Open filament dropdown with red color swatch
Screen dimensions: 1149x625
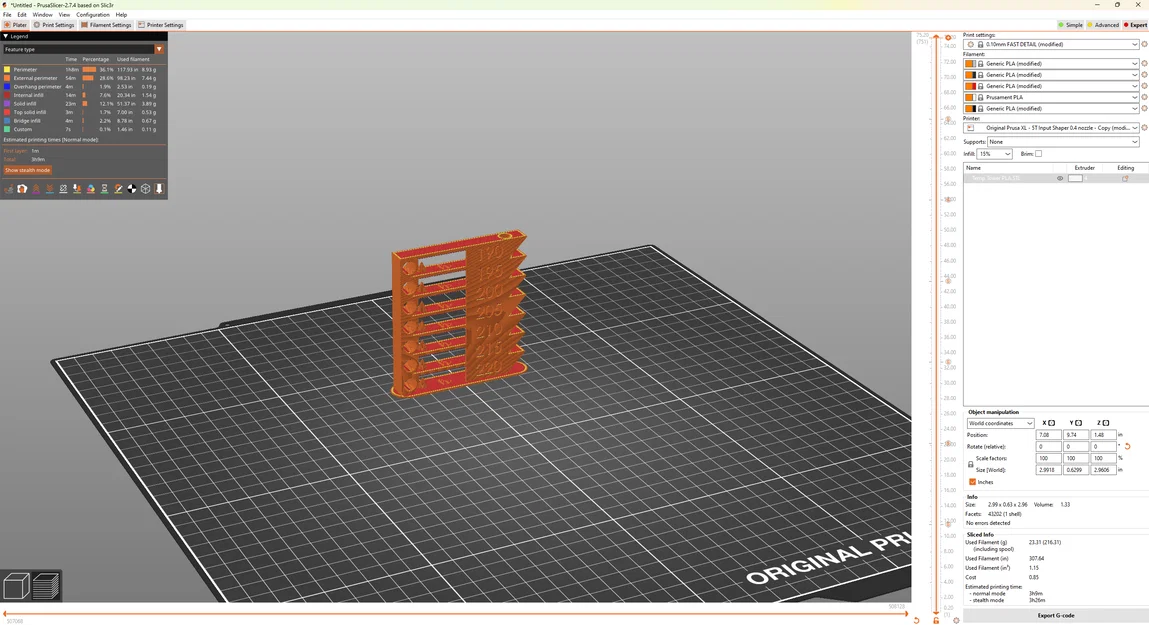pyautogui.click(x=1051, y=86)
